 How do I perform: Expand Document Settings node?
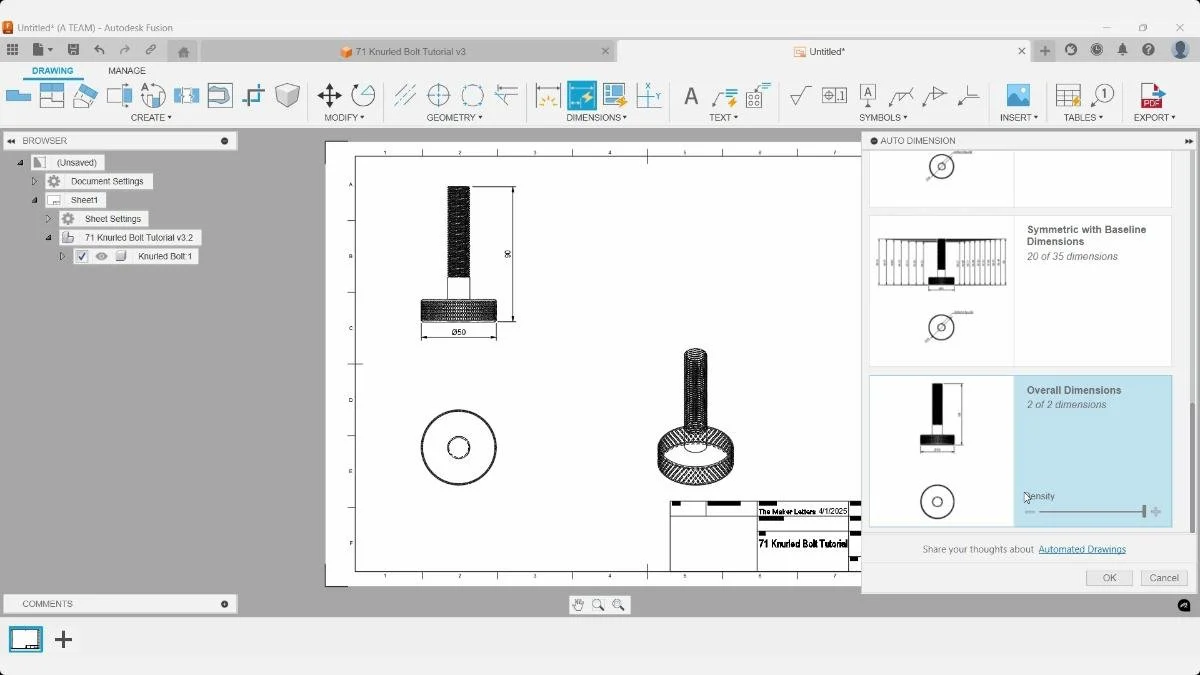tap(34, 181)
